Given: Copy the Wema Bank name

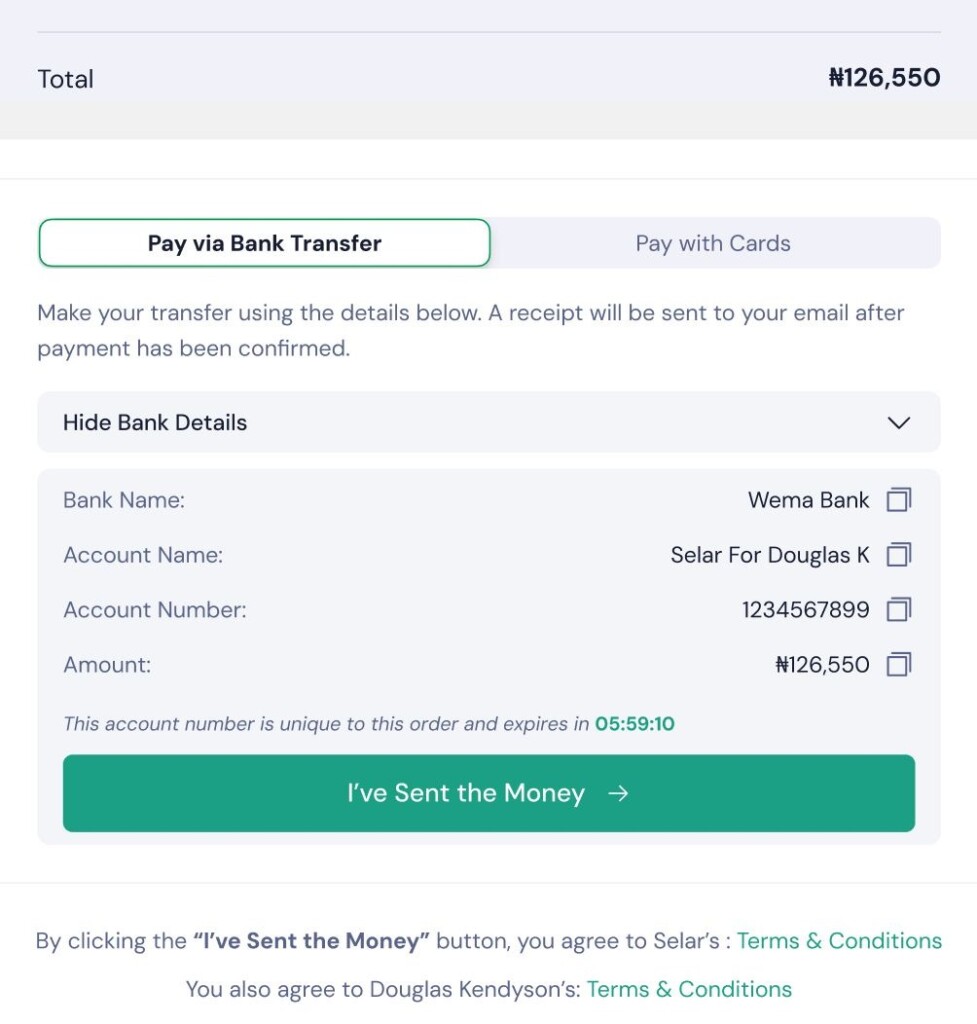Looking at the screenshot, I should coord(899,499).
